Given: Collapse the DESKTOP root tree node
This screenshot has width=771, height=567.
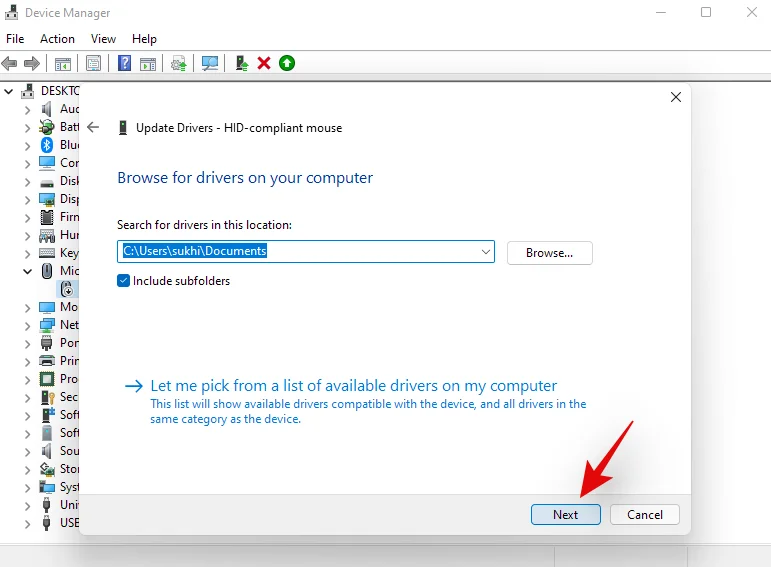Looking at the screenshot, I should 9,91.
